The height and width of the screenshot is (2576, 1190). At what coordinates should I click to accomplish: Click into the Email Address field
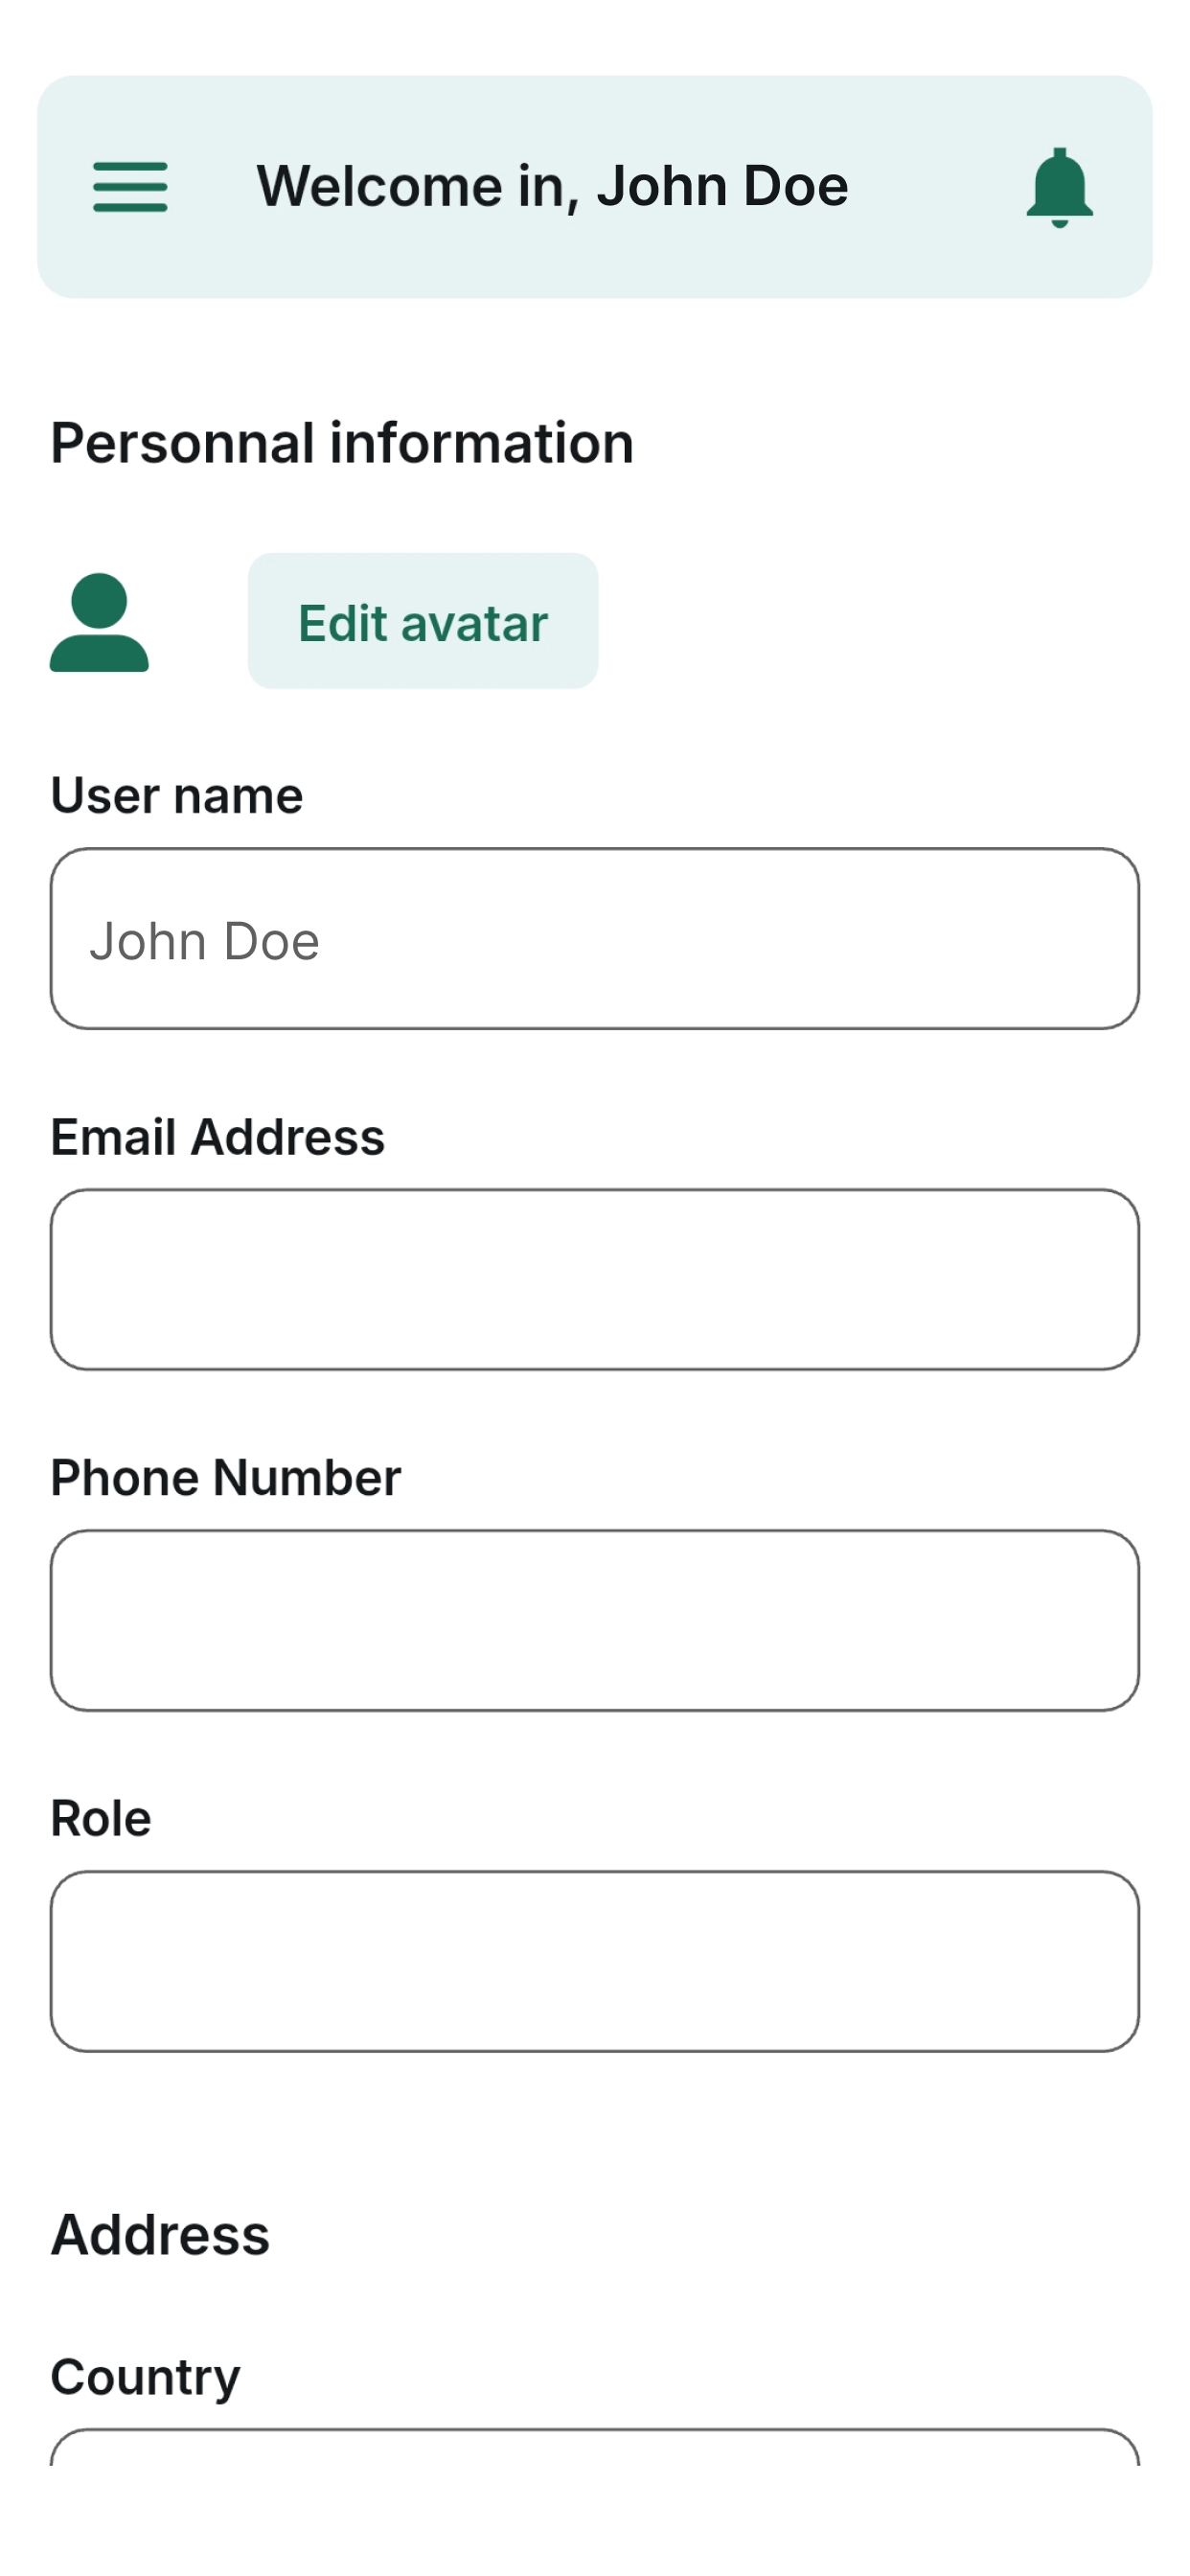point(595,1280)
